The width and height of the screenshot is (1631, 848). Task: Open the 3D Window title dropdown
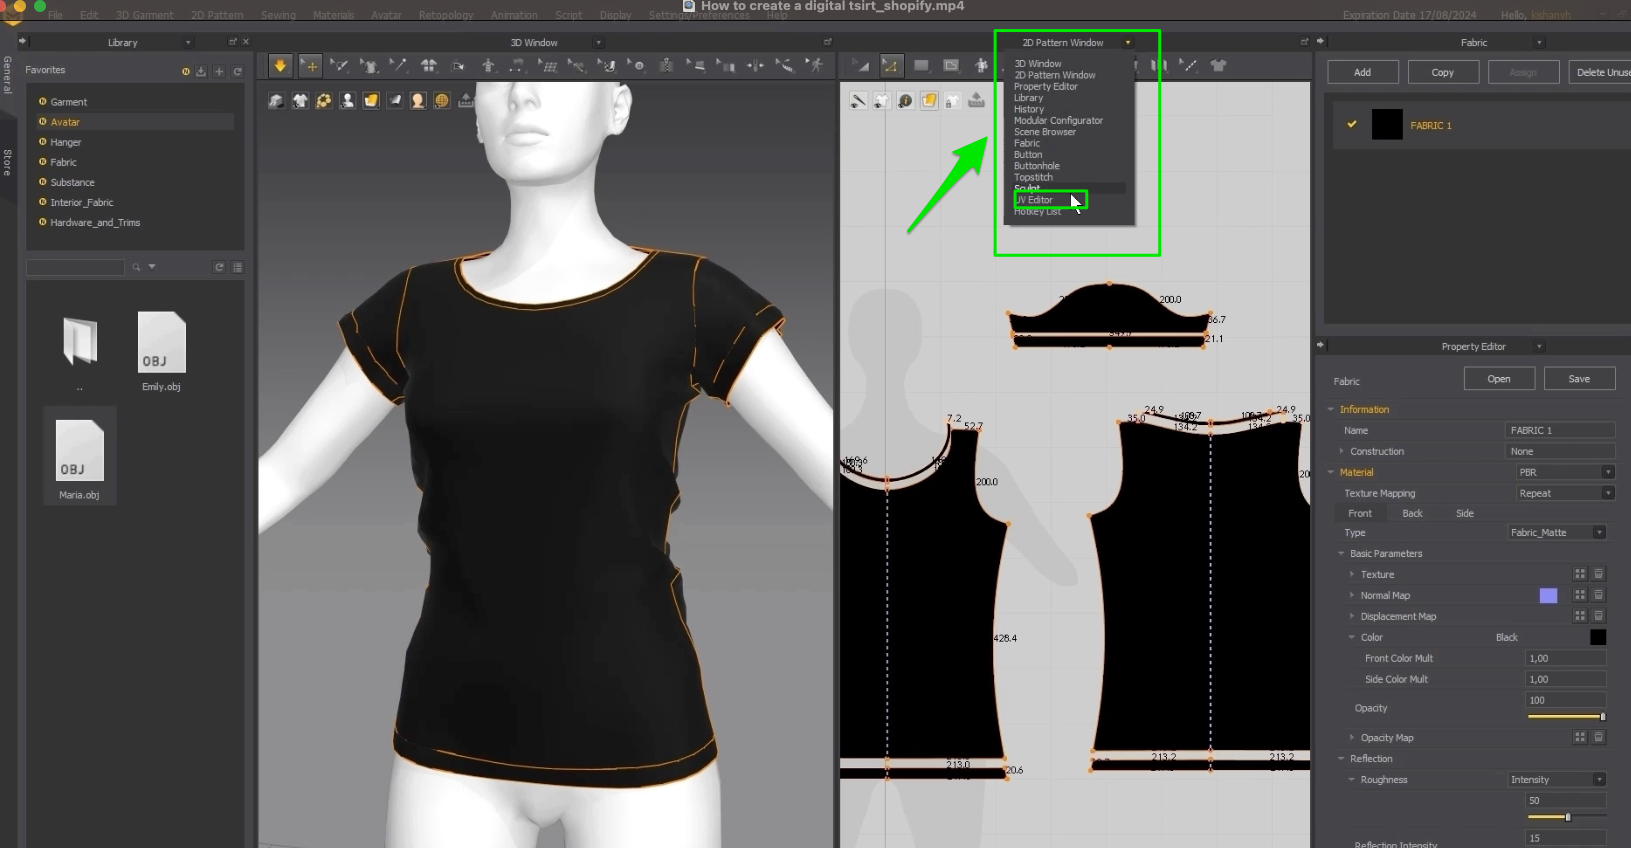click(599, 43)
